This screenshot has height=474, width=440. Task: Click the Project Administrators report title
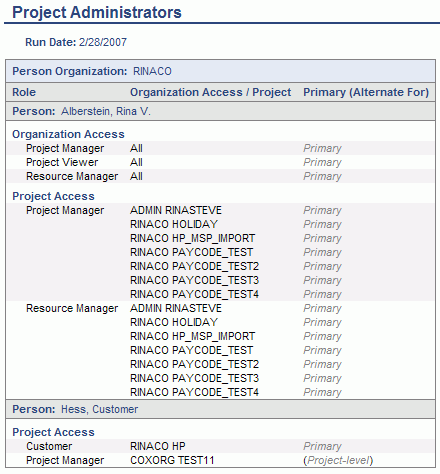97,13
